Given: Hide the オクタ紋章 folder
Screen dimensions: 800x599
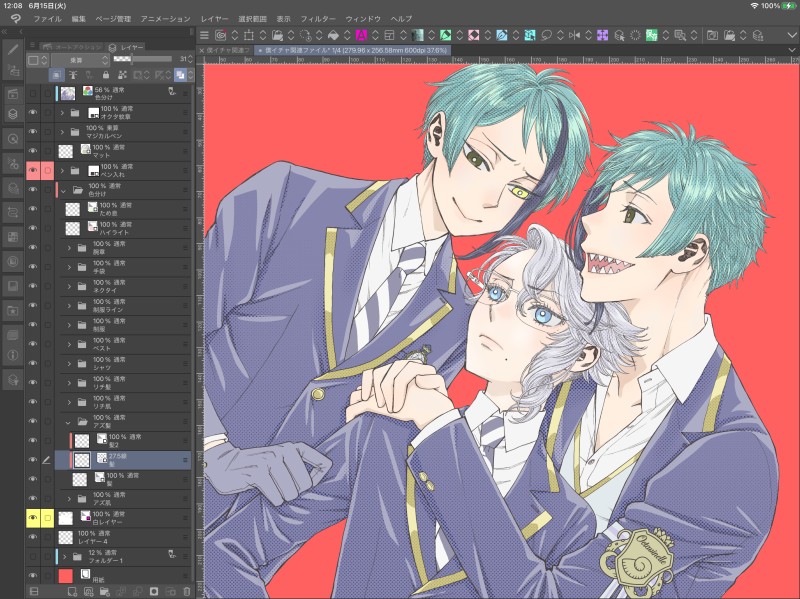Looking at the screenshot, I should click(x=33, y=112).
